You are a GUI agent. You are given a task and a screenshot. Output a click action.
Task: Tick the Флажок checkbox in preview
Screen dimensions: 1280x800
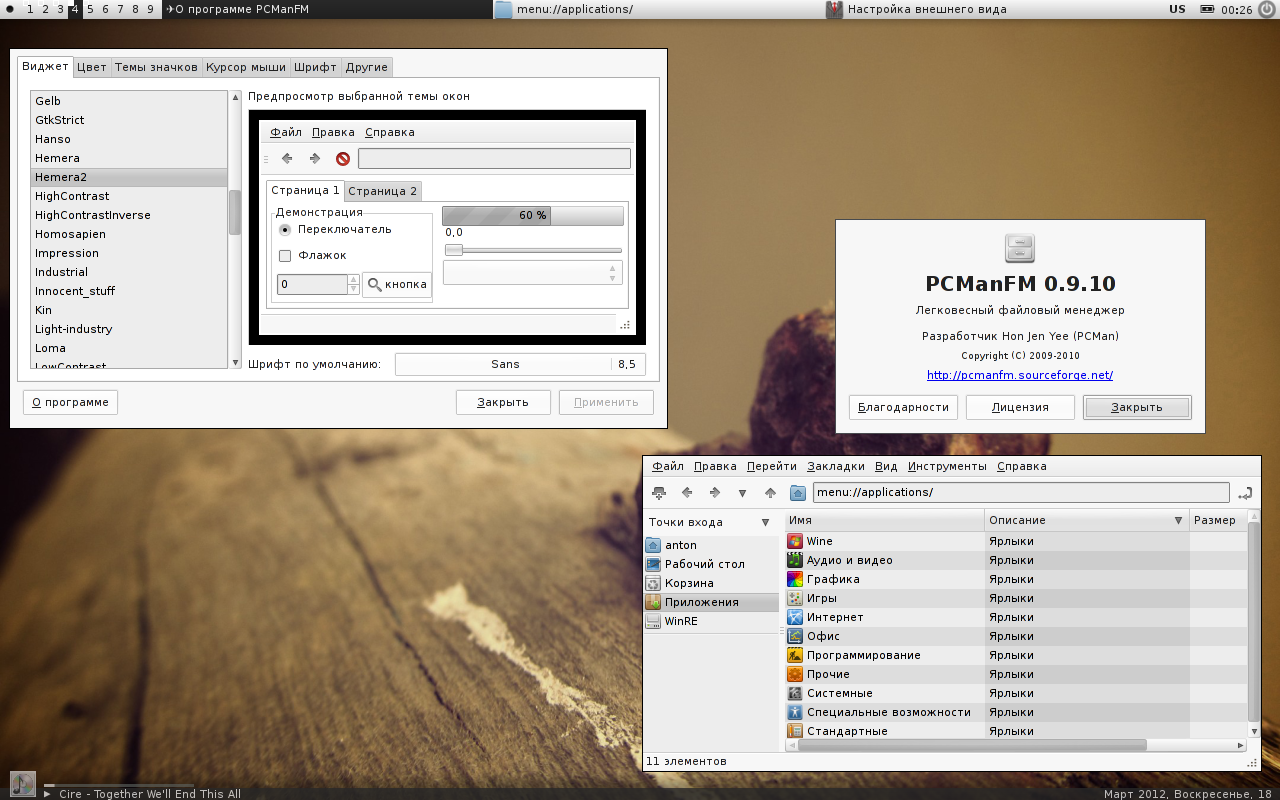[285, 255]
